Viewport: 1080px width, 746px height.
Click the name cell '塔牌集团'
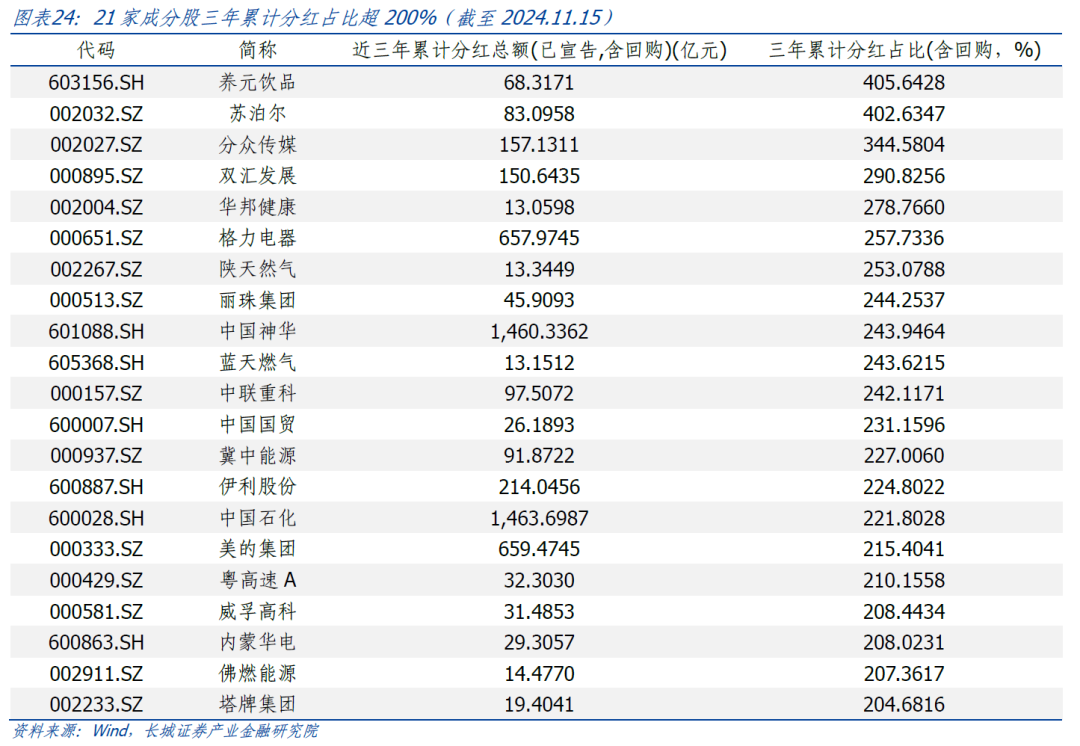pyautogui.click(x=258, y=705)
